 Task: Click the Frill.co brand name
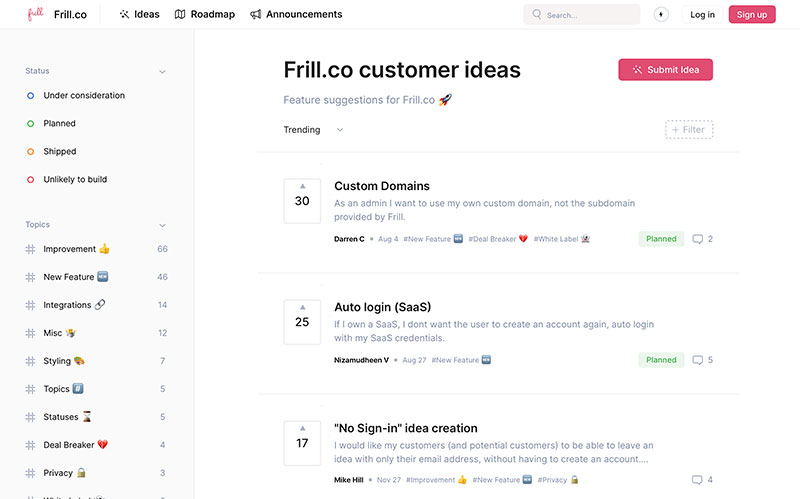(x=70, y=14)
